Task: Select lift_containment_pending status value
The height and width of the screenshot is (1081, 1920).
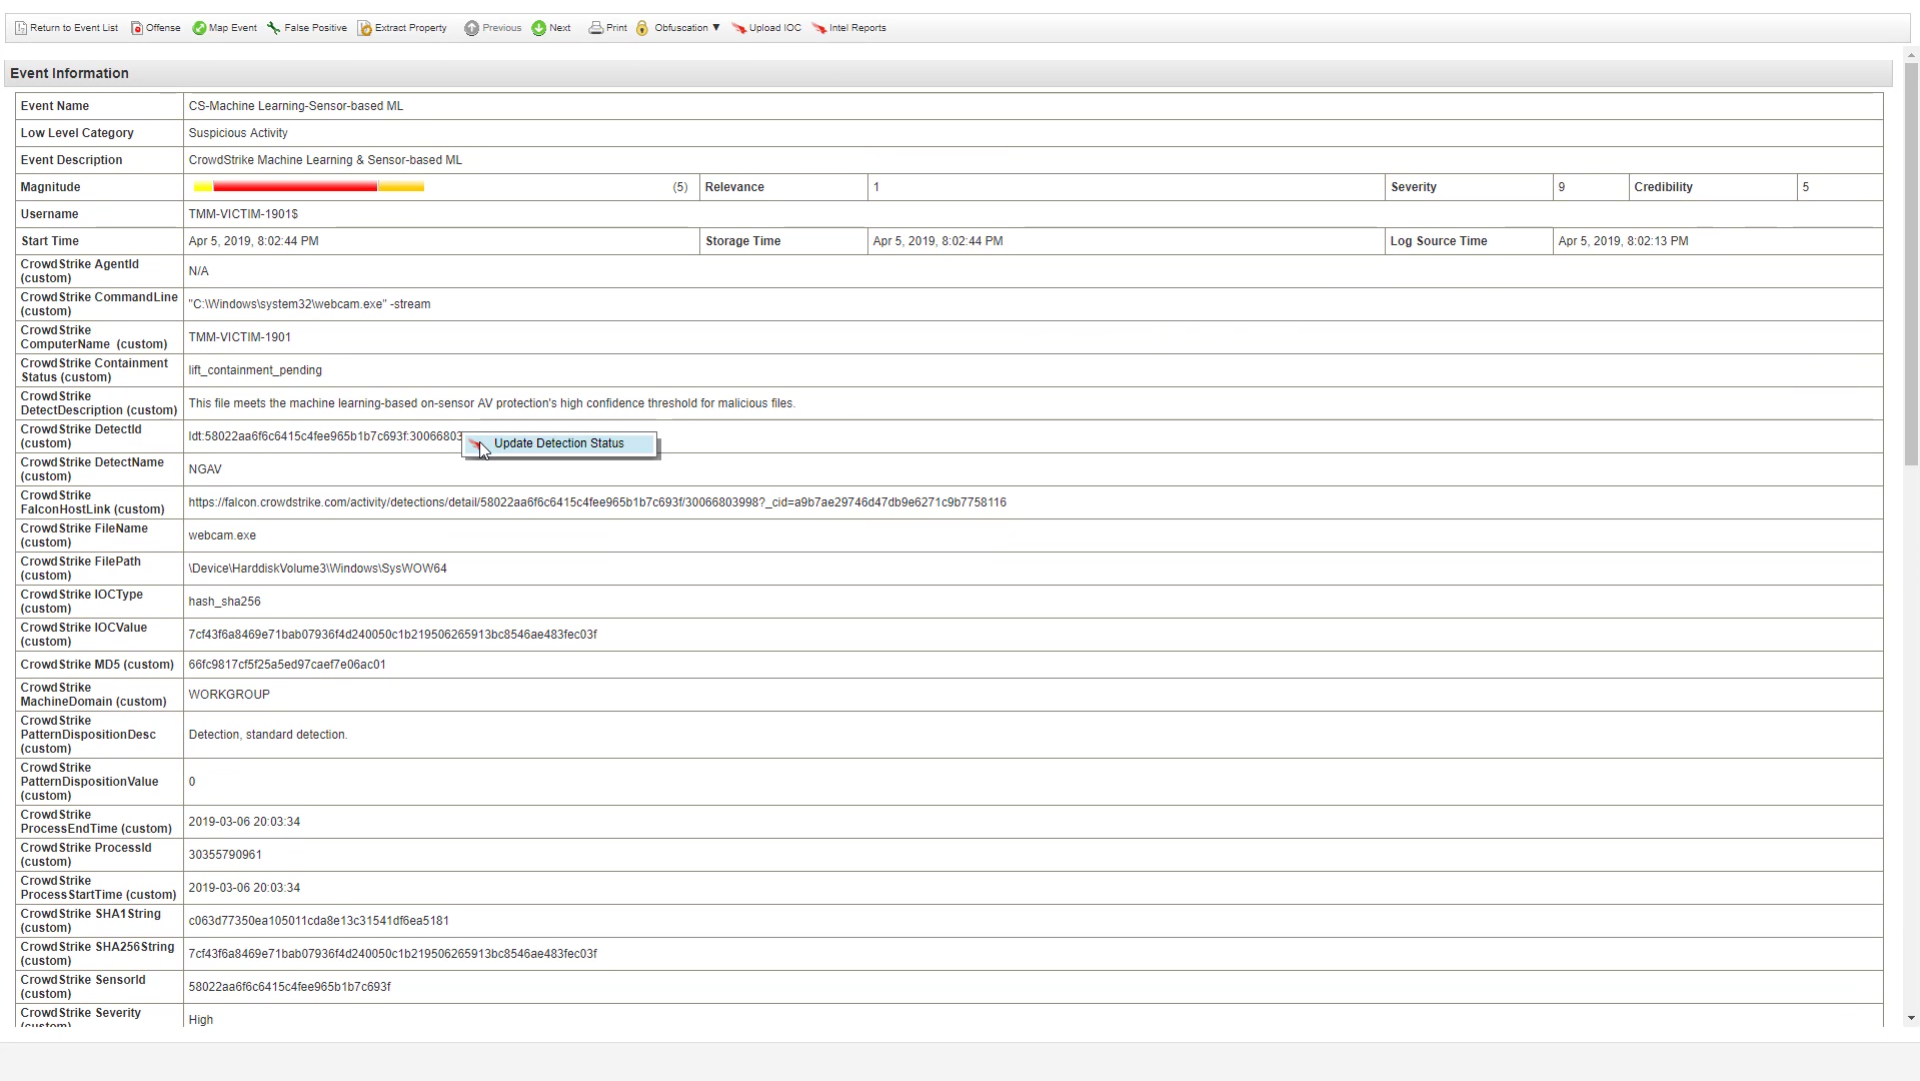Action: click(255, 370)
